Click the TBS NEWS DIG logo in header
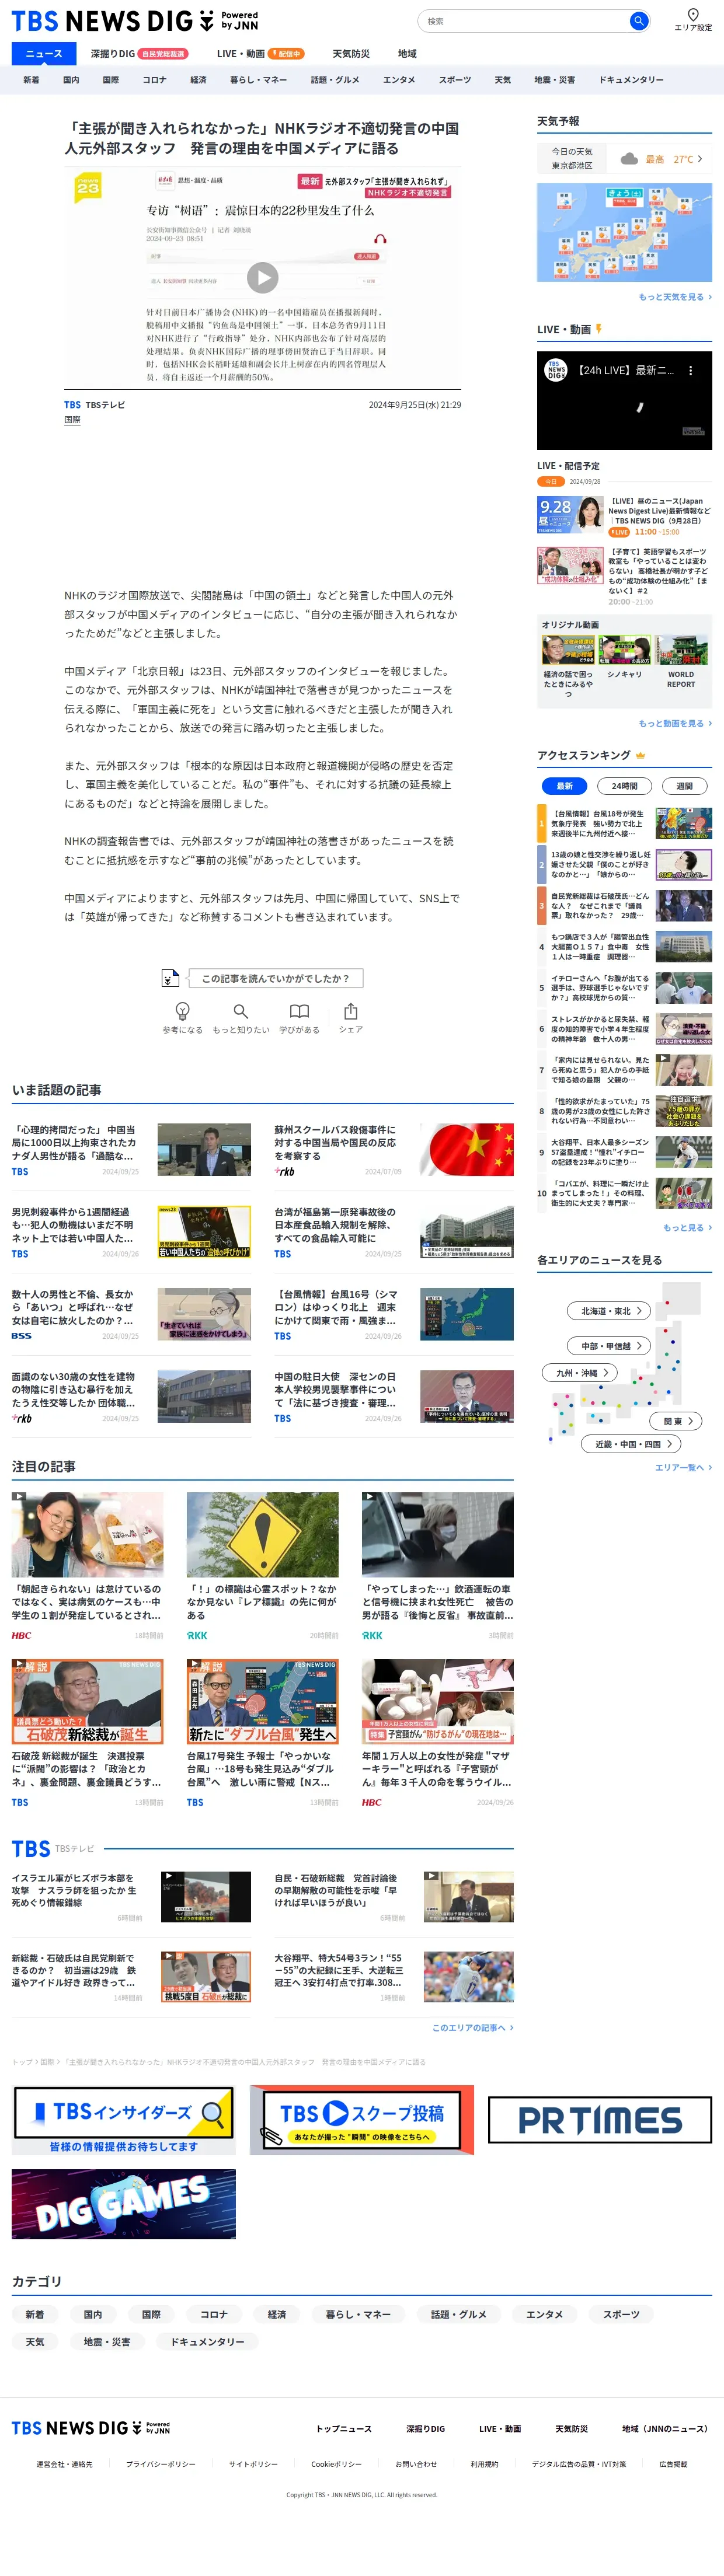 point(135,21)
